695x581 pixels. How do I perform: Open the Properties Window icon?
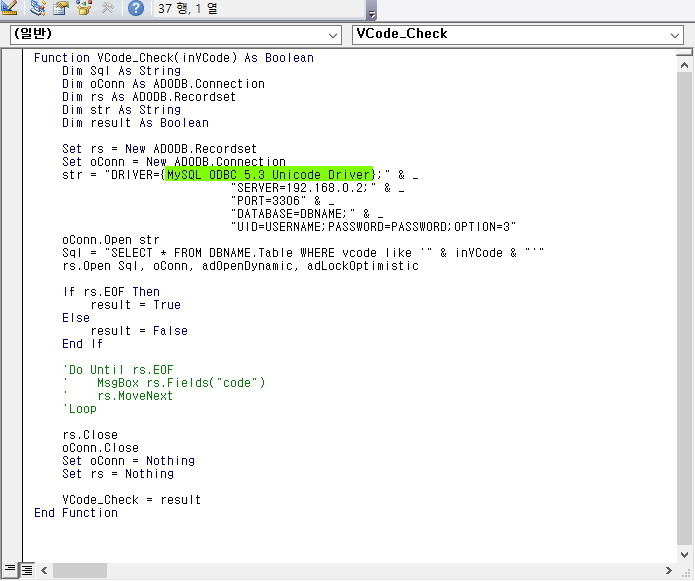61,8
